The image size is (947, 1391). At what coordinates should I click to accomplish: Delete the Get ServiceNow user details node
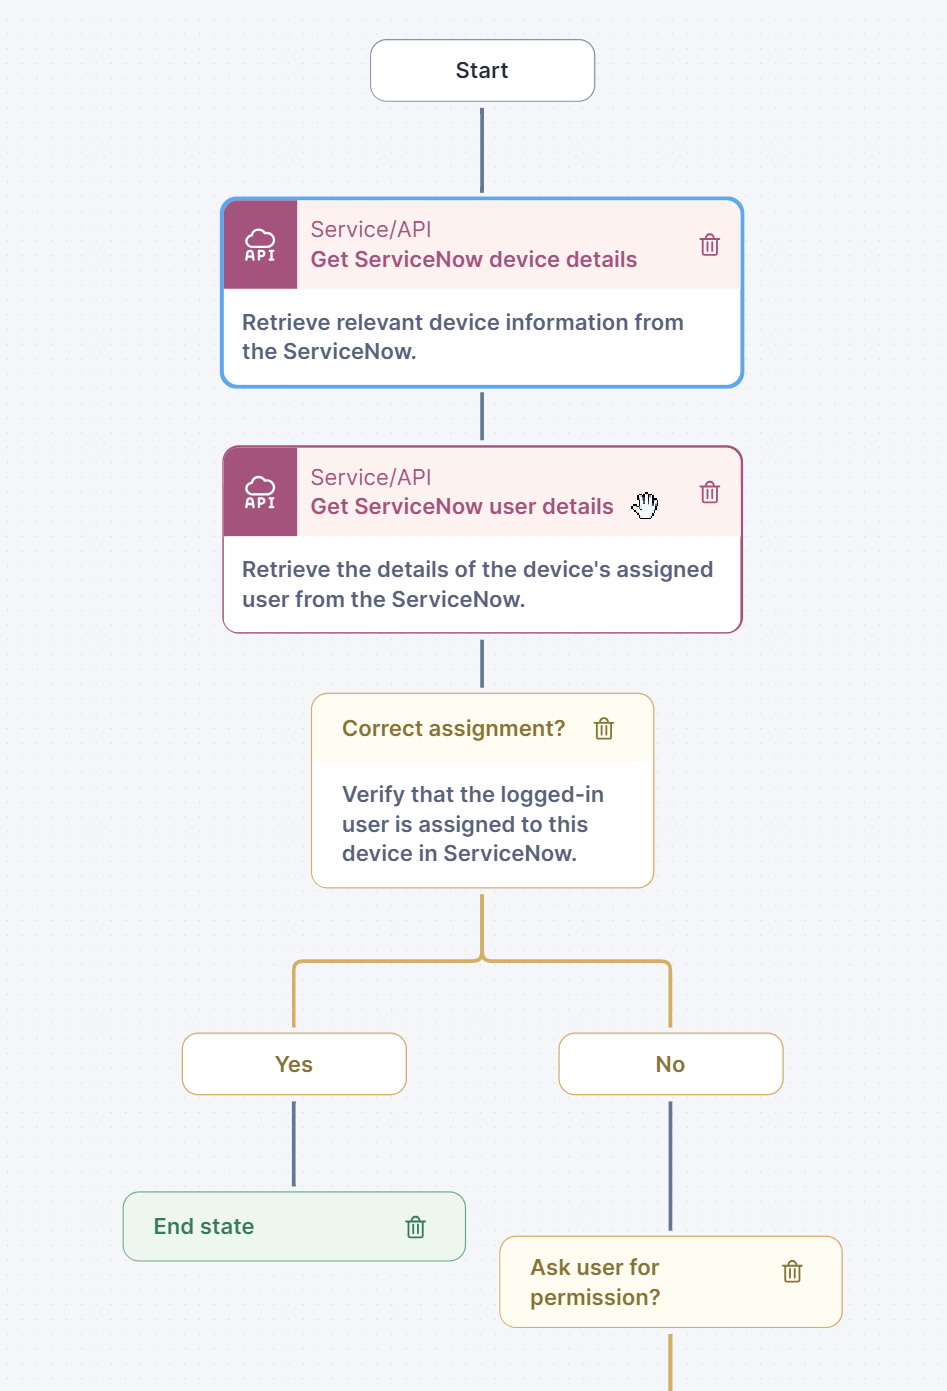click(x=709, y=492)
